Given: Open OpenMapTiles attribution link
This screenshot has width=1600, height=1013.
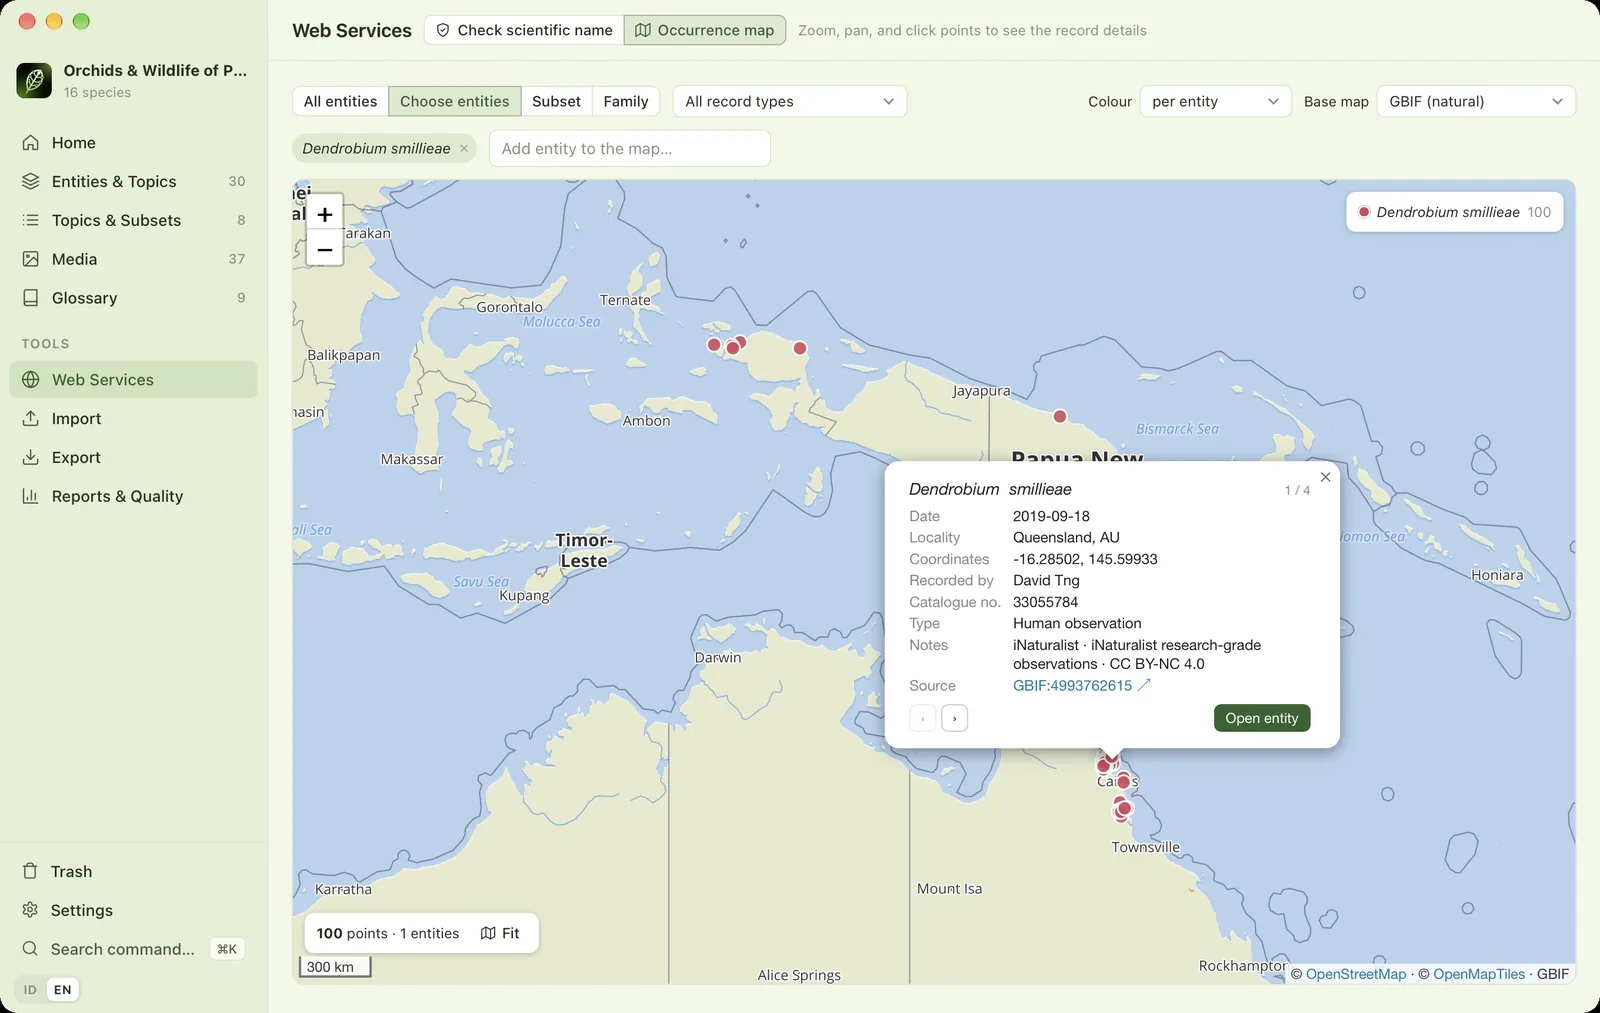Looking at the screenshot, I should click(x=1479, y=975).
